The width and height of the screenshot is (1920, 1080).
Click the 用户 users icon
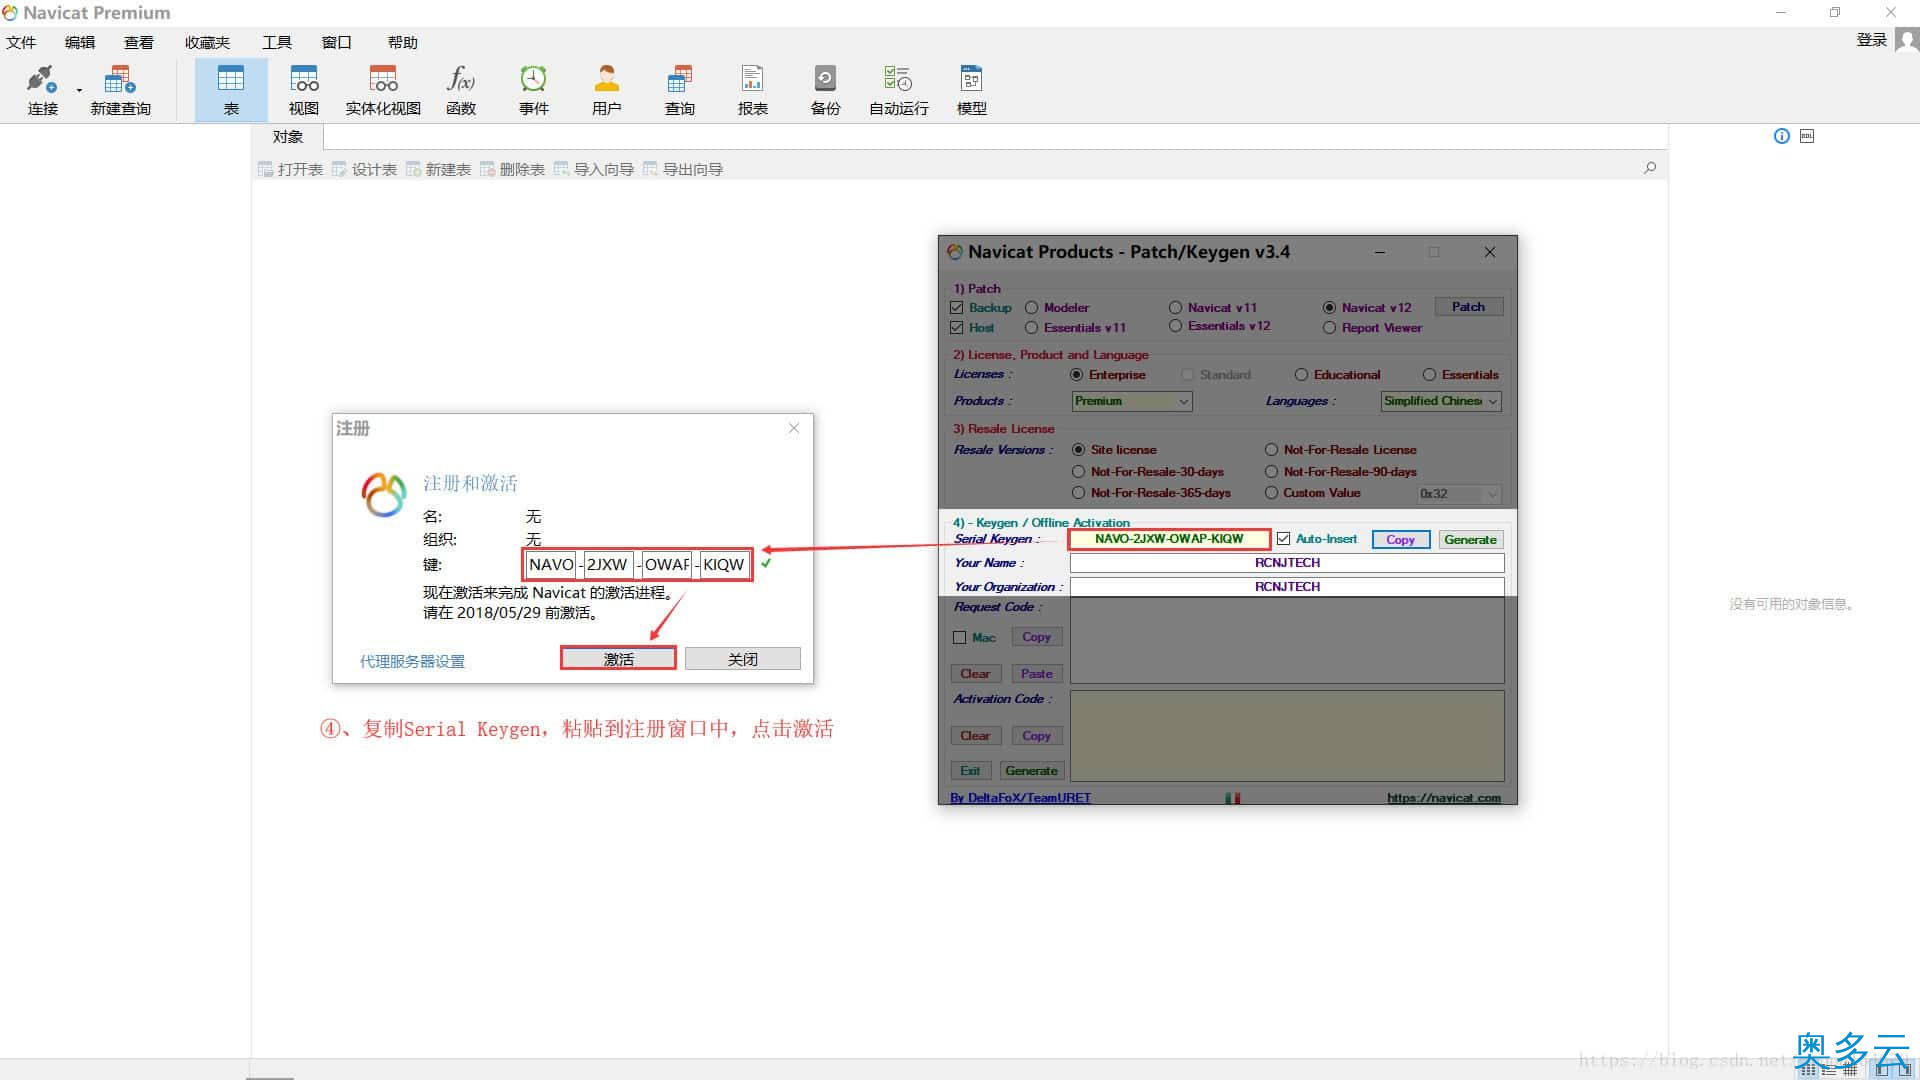click(607, 90)
